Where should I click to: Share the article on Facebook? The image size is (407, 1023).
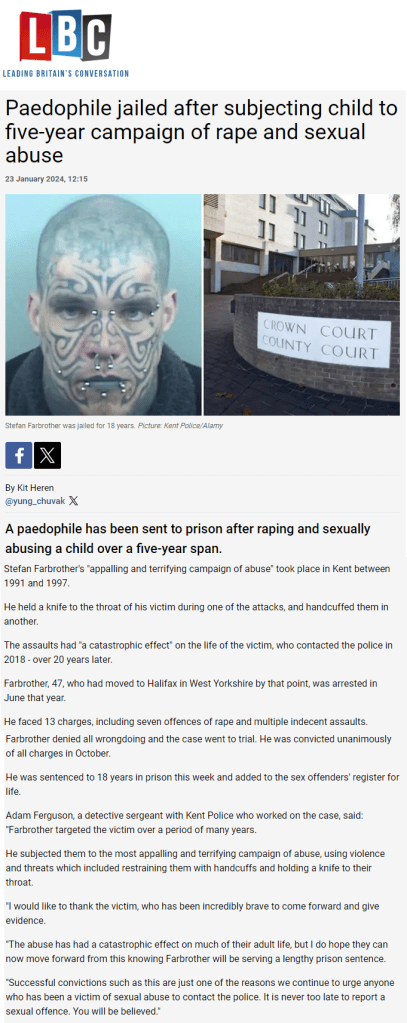(x=18, y=455)
